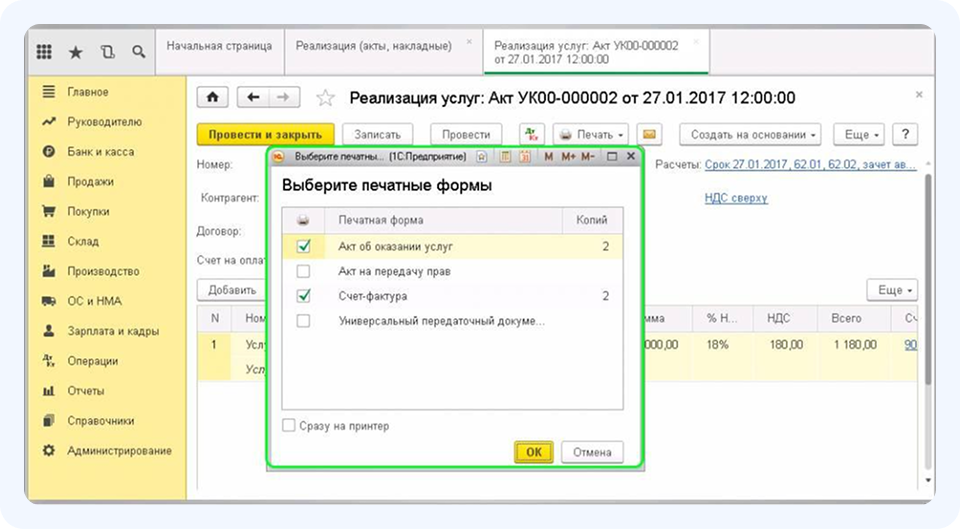Click the search magnifier icon
960x529 pixels.
(138, 52)
